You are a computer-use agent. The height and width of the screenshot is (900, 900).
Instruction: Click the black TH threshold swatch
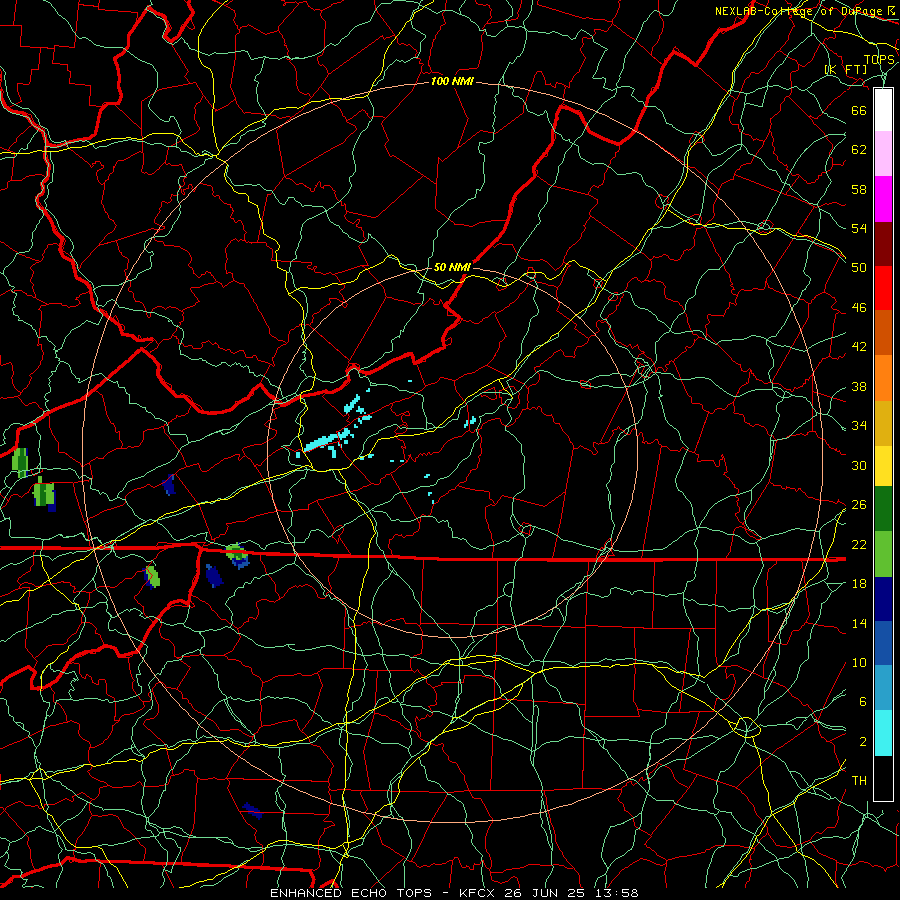click(883, 778)
